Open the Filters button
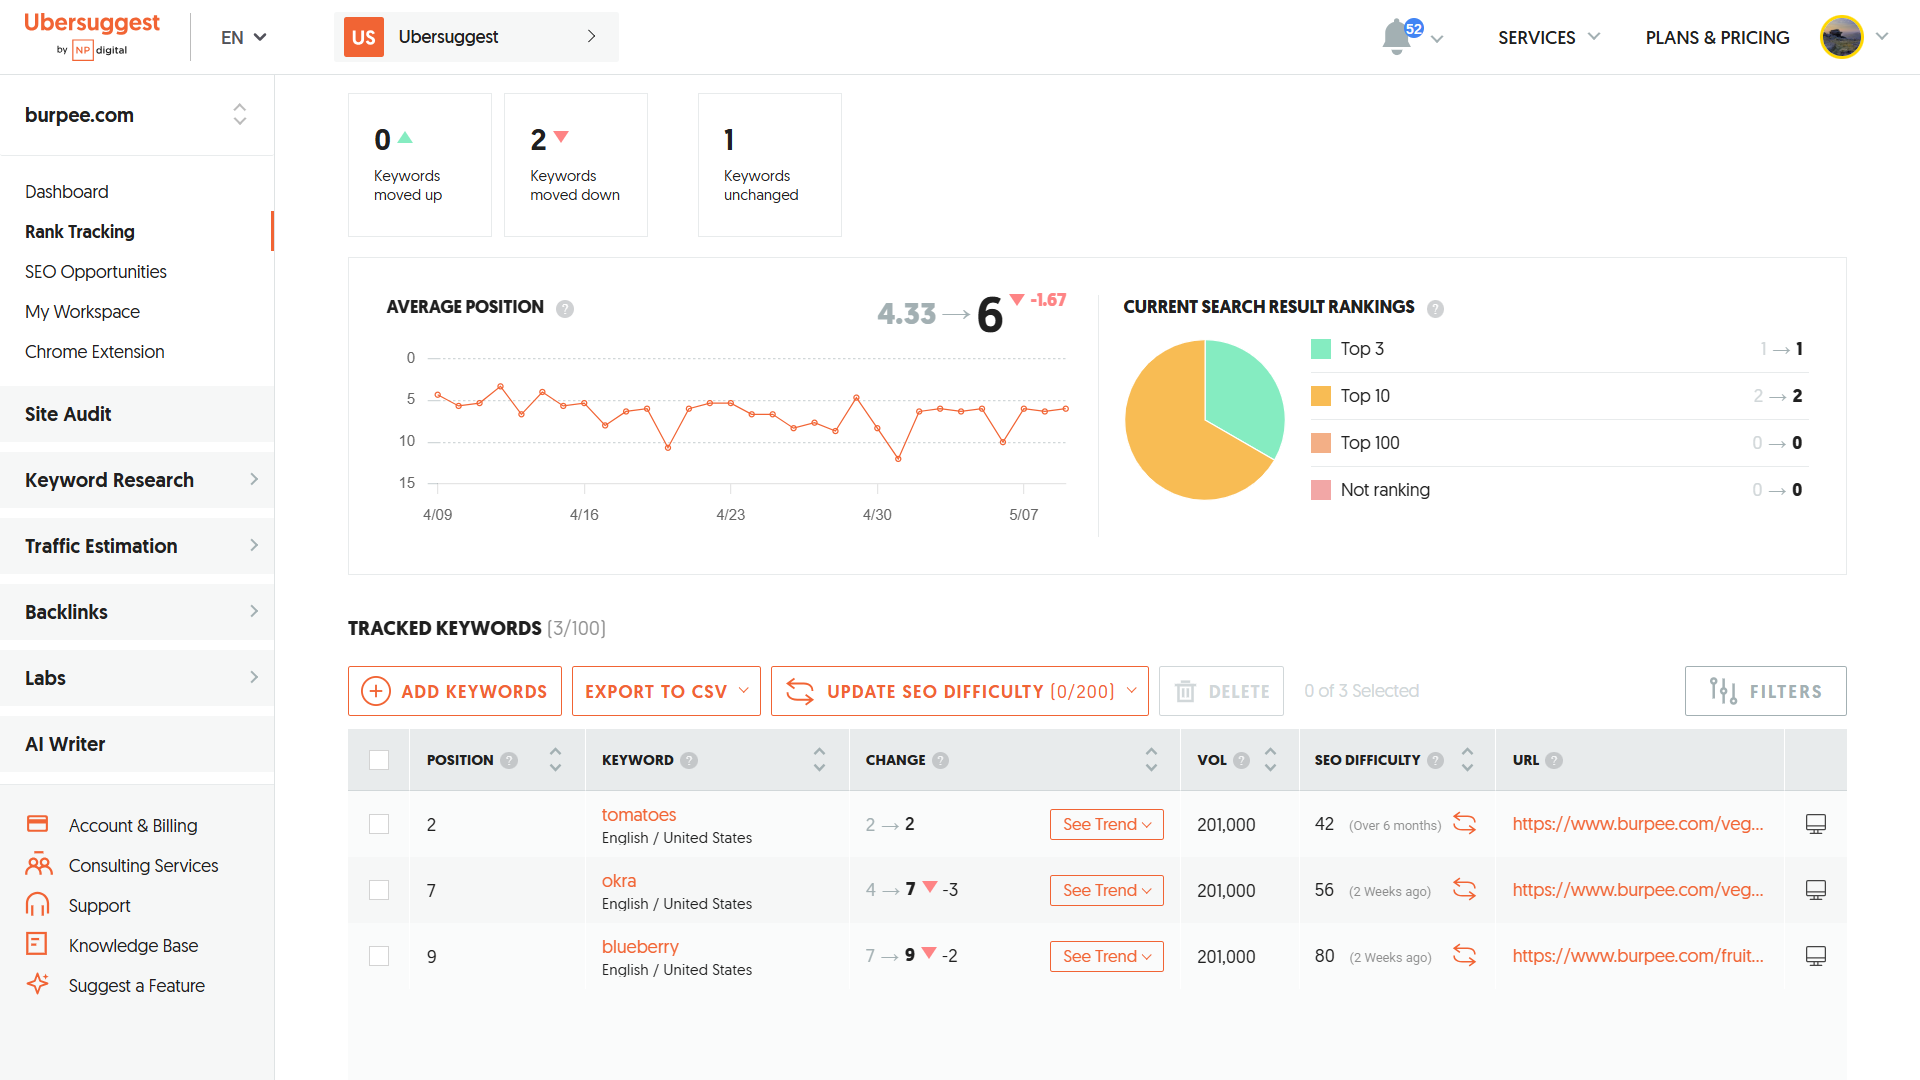This screenshot has width=1920, height=1080. [x=1765, y=691]
